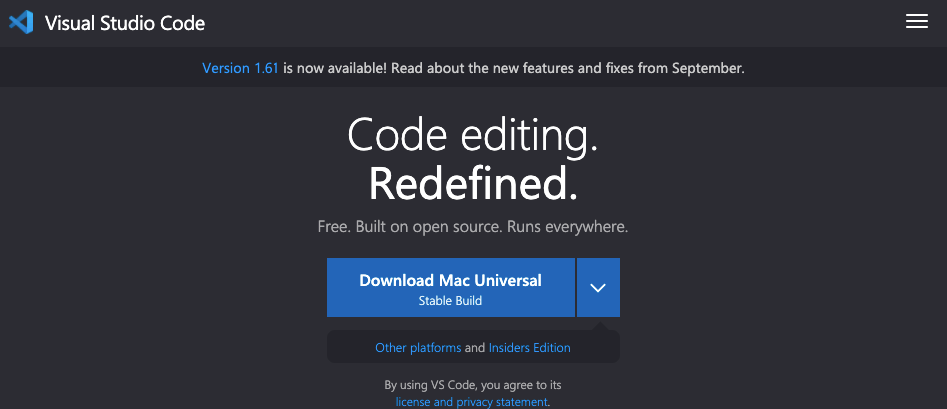Click Download Mac Universal button
Screen dimensions: 947x409
[x=451, y=288]
